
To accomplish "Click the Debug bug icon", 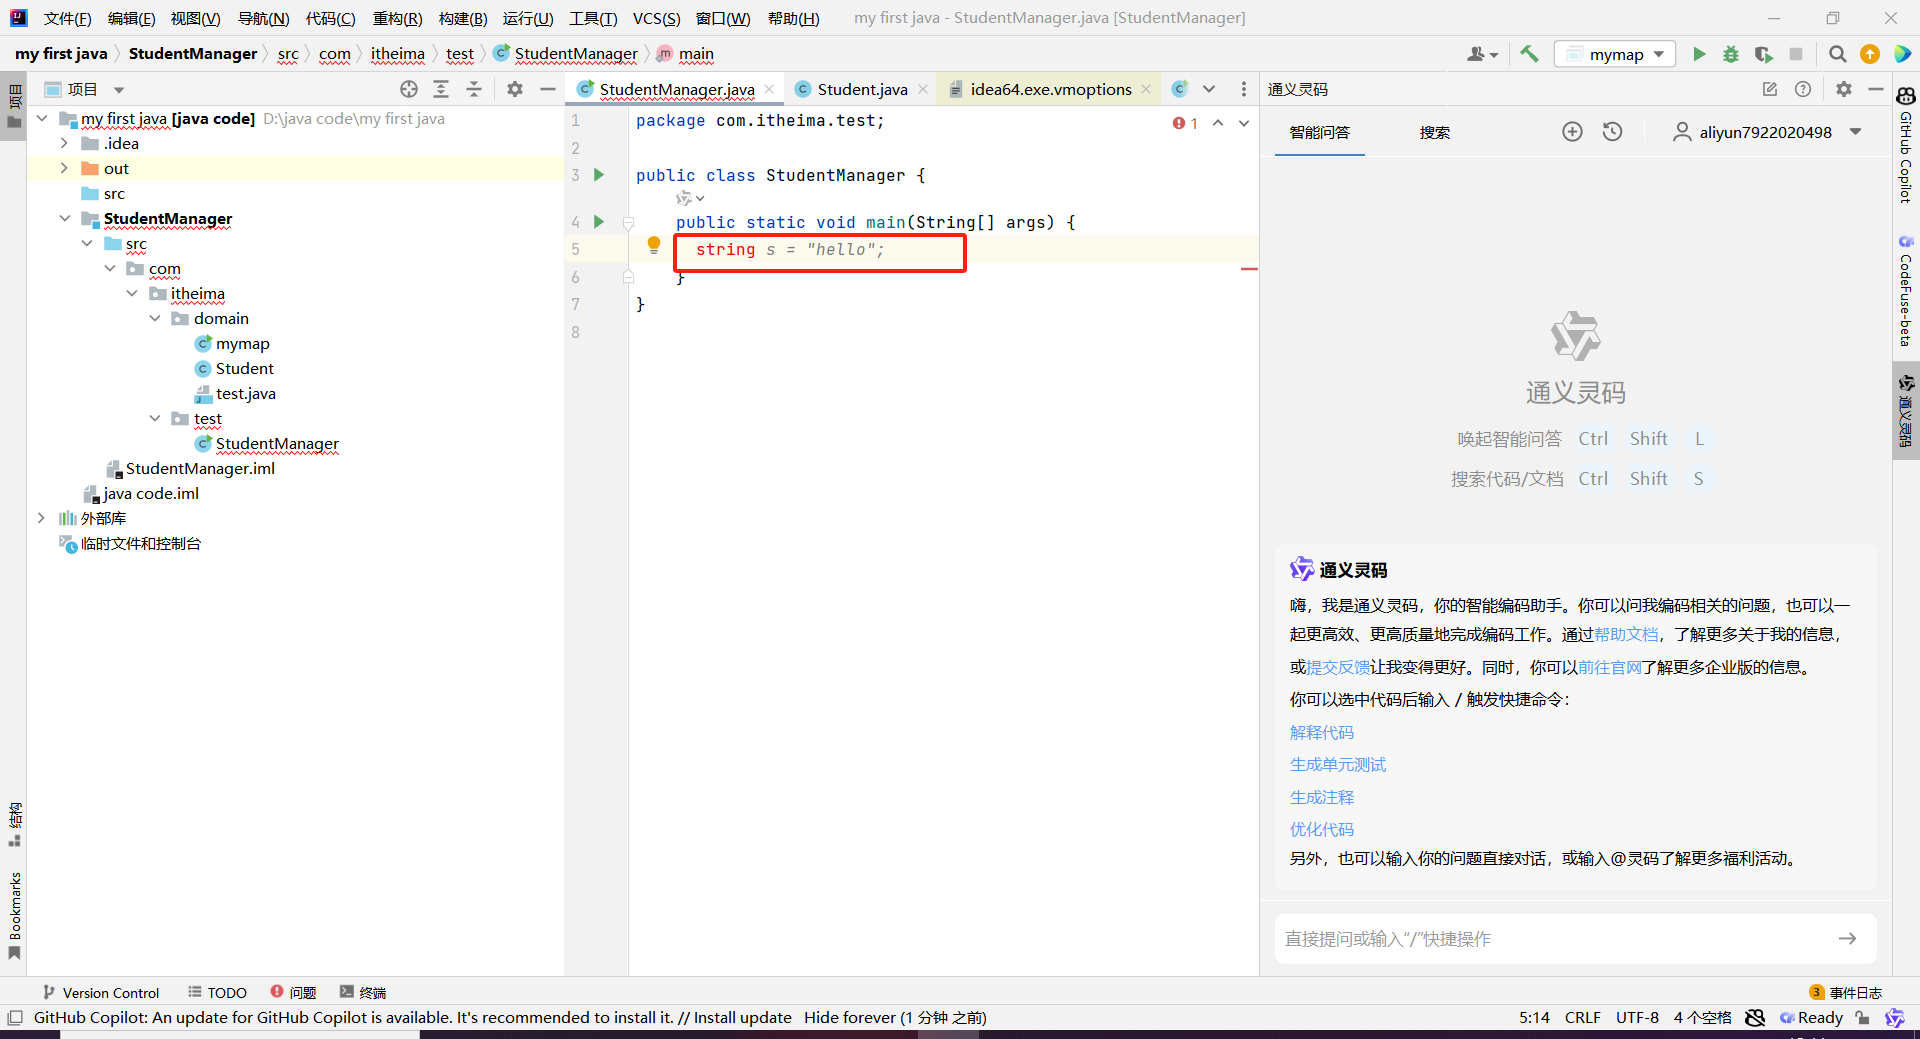I will coord(1730,54).
